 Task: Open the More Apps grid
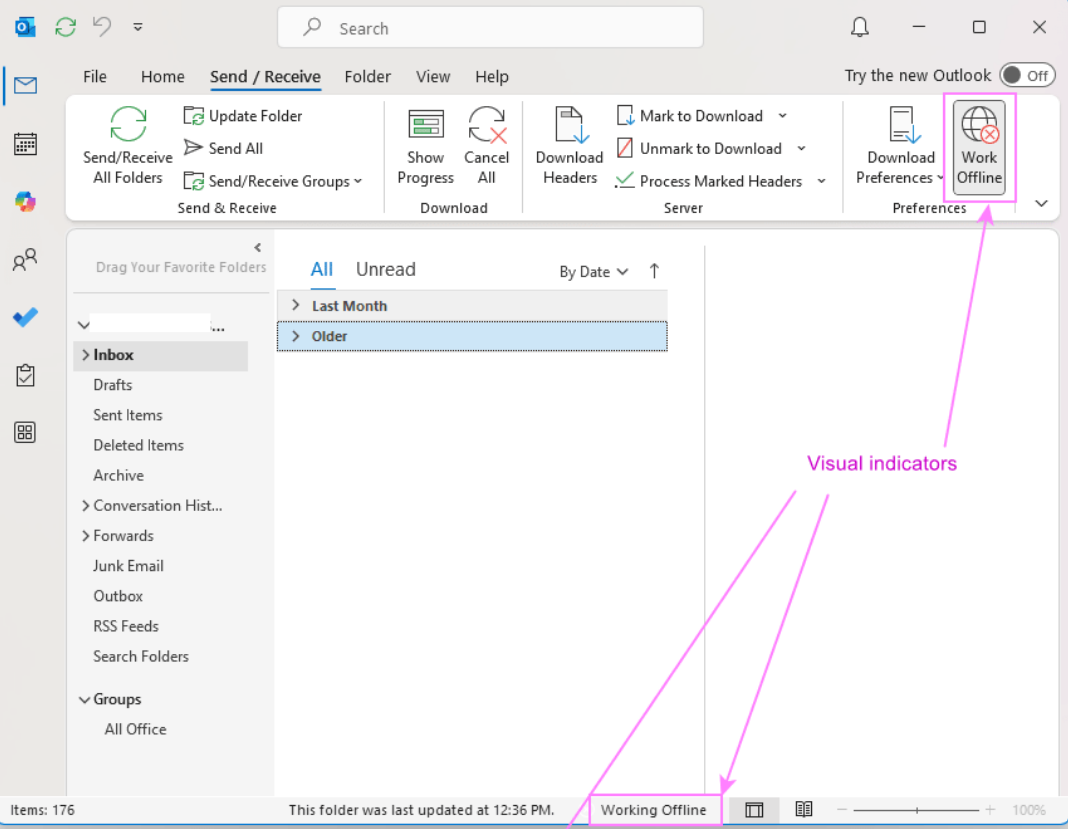pyautogui.click(x=25, y=432)
